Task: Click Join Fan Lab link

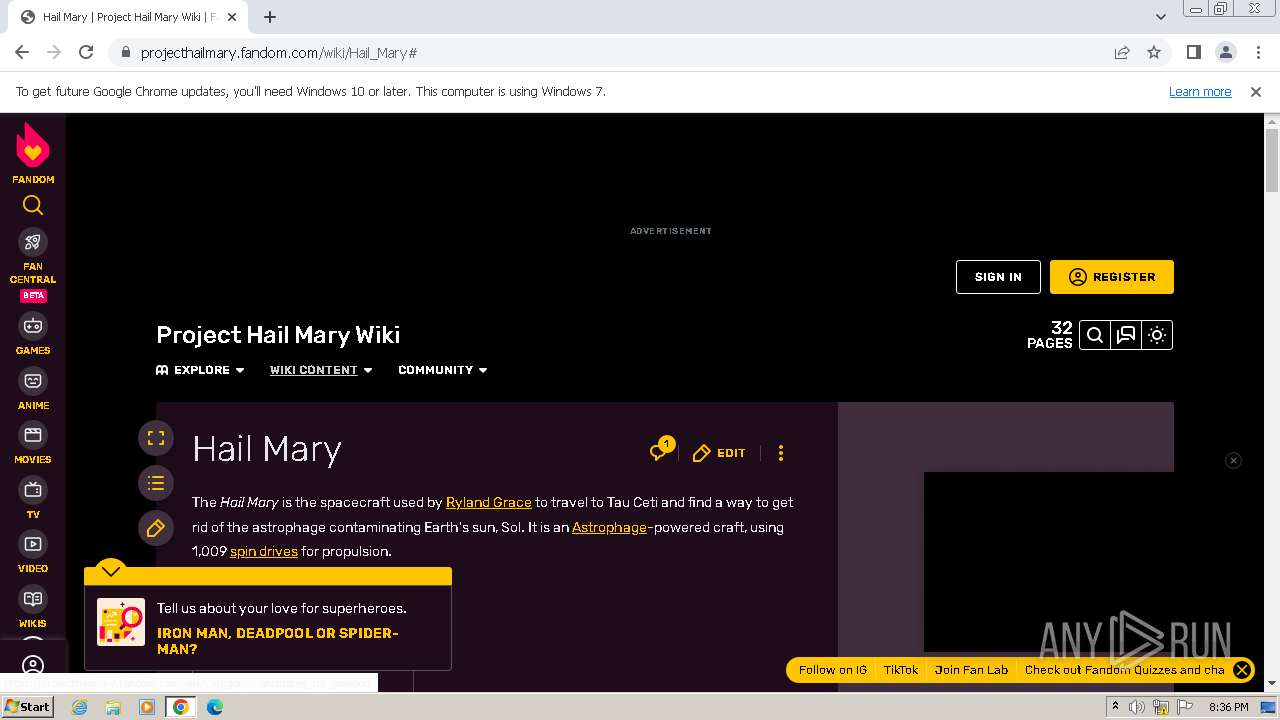Action: 971,670
